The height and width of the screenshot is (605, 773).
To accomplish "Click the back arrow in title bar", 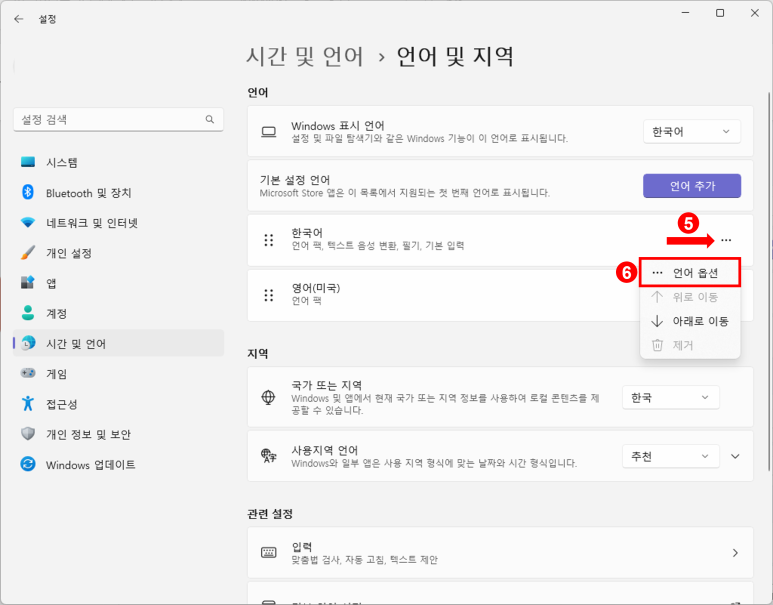I will [19, 19].
